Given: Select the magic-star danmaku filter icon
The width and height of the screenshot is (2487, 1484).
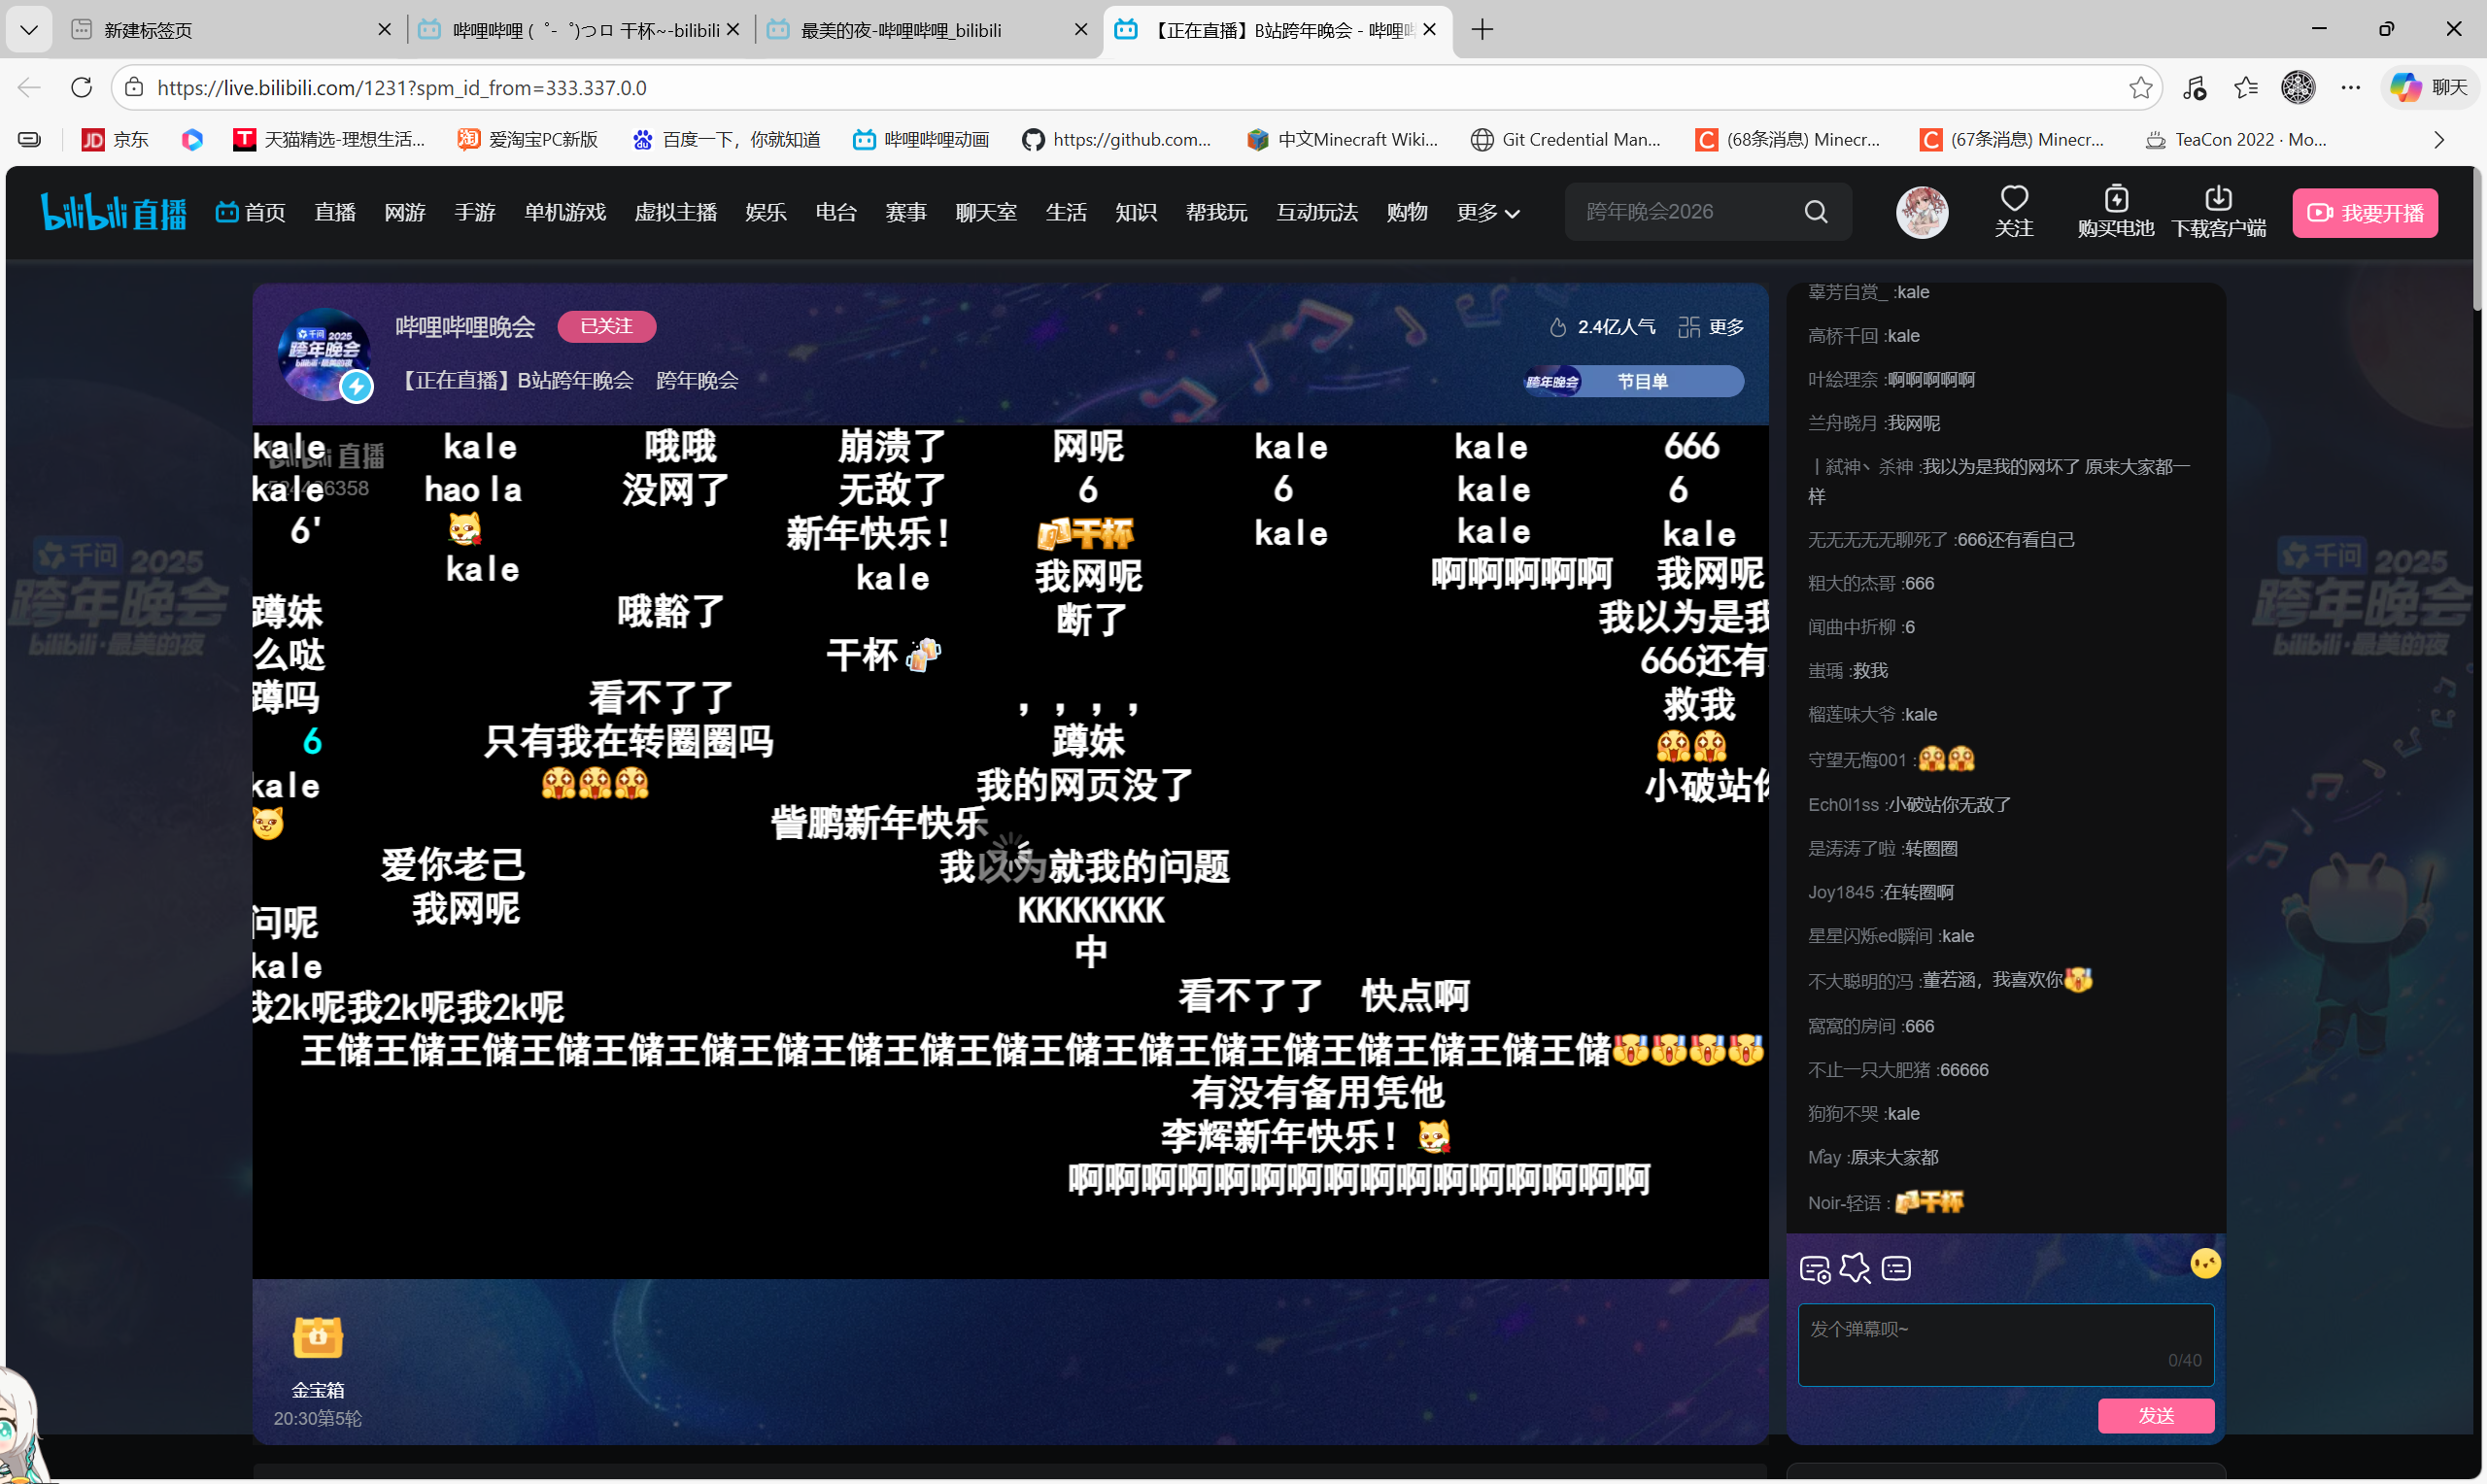Looking at the screenshot, I should coord(1856,1268).
